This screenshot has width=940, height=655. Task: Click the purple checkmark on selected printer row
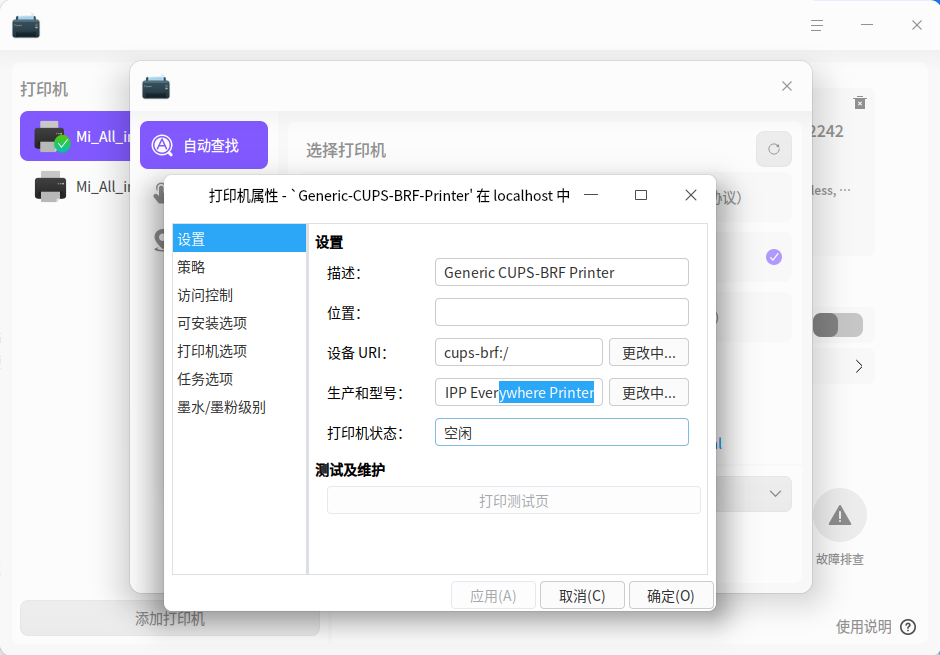pyautogui.click(x=774, y=257)
